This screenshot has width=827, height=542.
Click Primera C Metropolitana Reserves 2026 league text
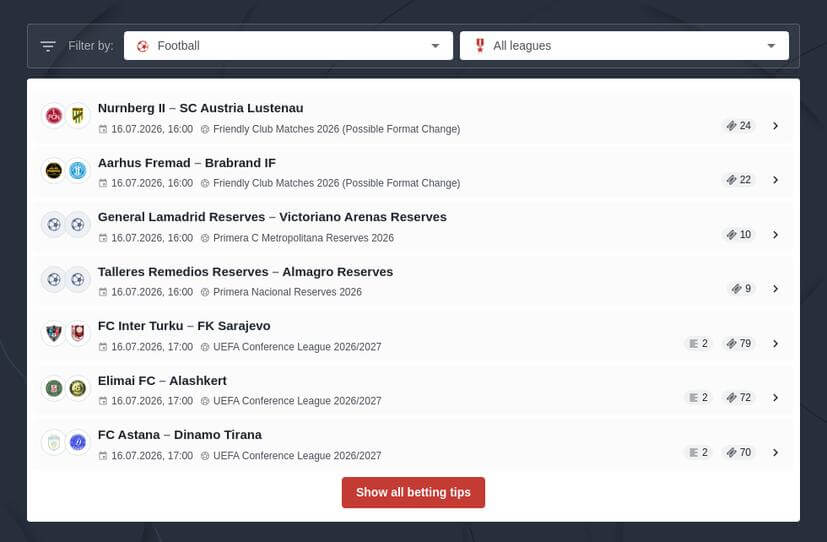(x=303, y=238)
